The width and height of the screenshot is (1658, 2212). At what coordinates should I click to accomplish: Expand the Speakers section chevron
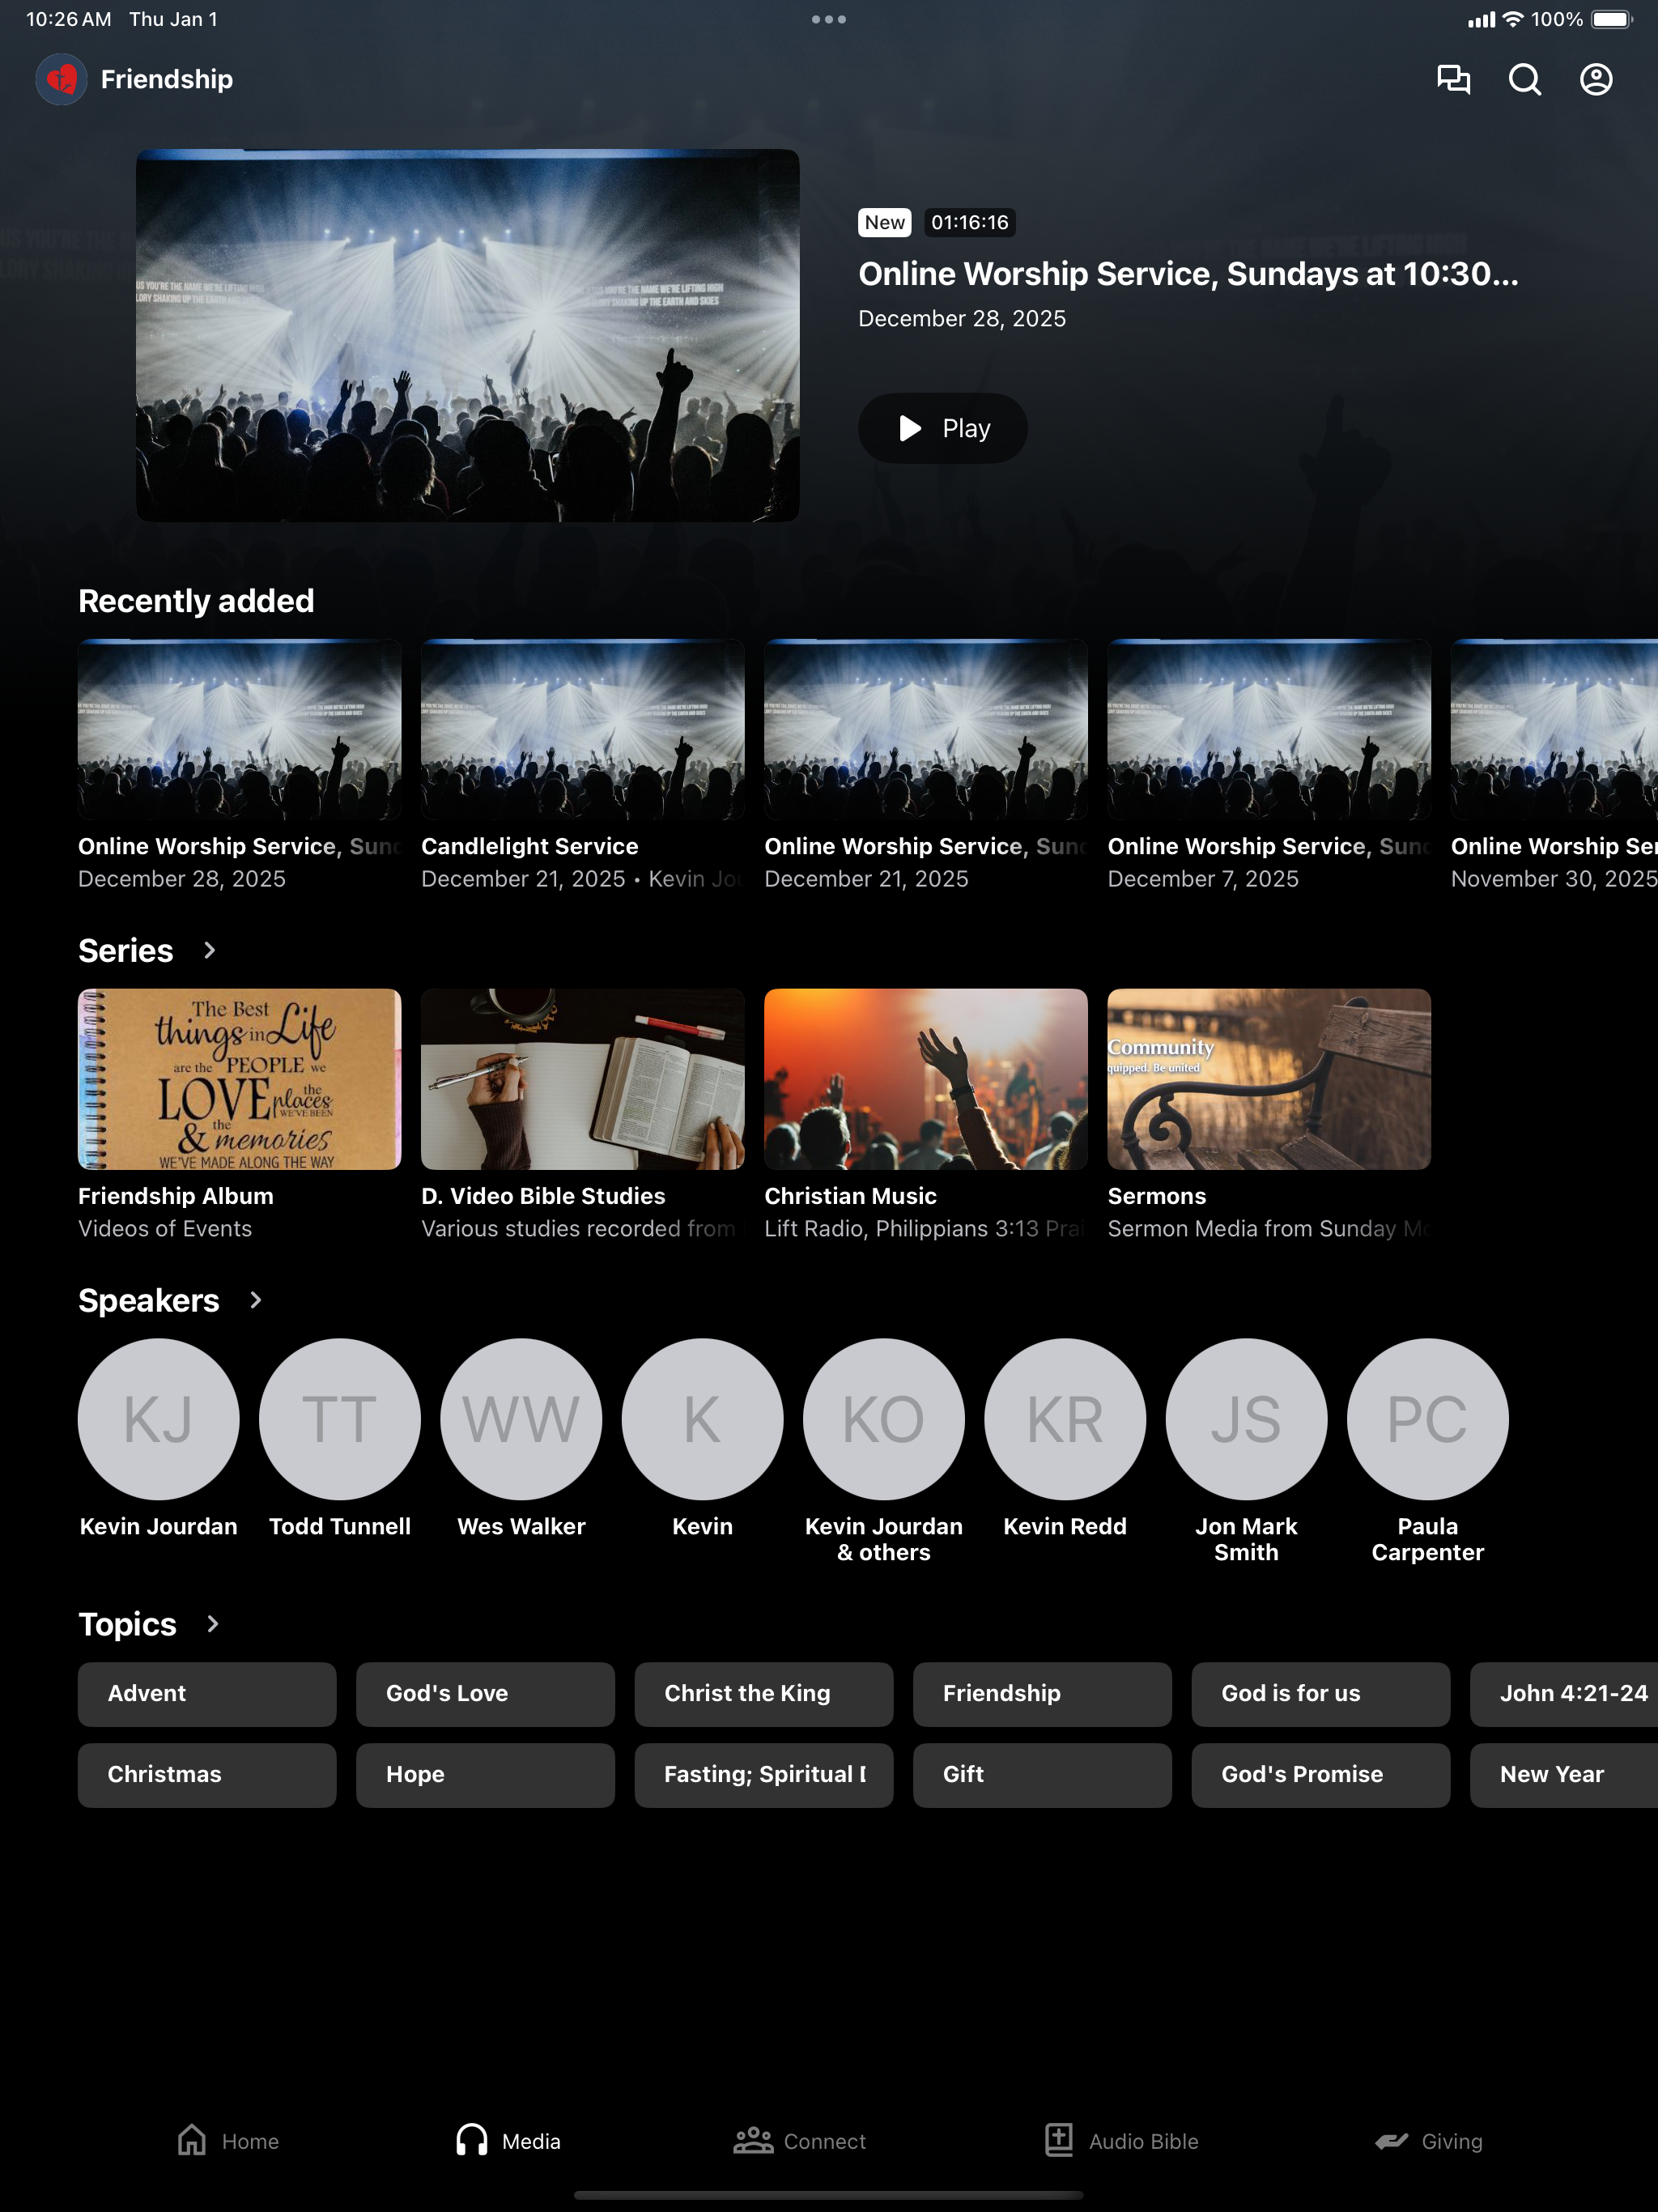[x=255, y=1300]
